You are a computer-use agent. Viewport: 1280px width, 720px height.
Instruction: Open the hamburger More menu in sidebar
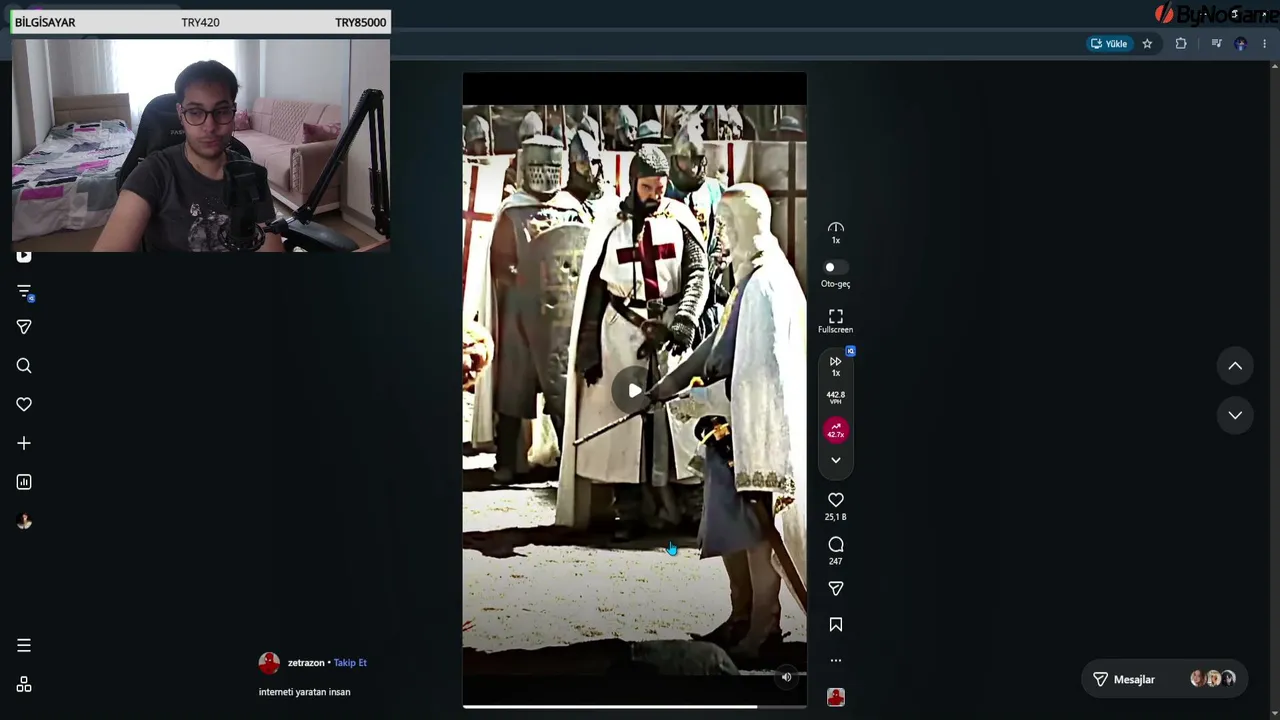point(24,645)
